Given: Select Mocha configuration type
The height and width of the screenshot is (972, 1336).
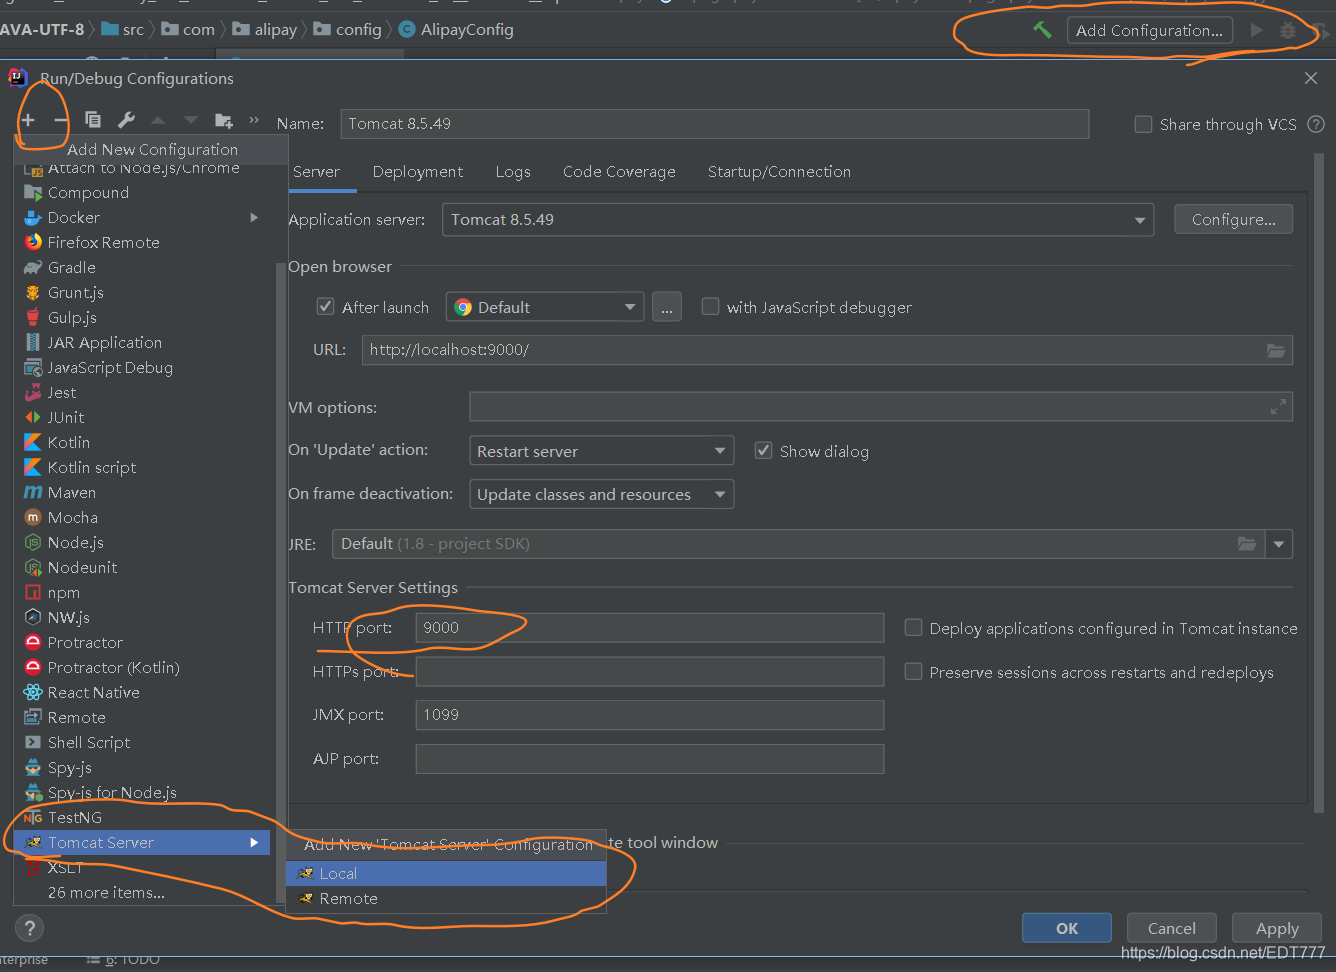Looking at the screenshot, I should [141, 517].
